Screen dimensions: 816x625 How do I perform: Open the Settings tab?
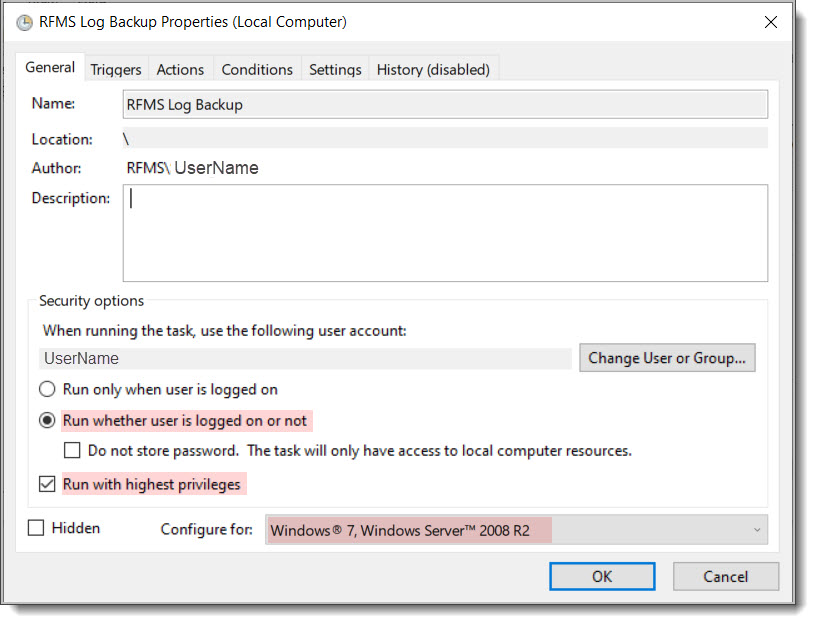coord(334,69)
